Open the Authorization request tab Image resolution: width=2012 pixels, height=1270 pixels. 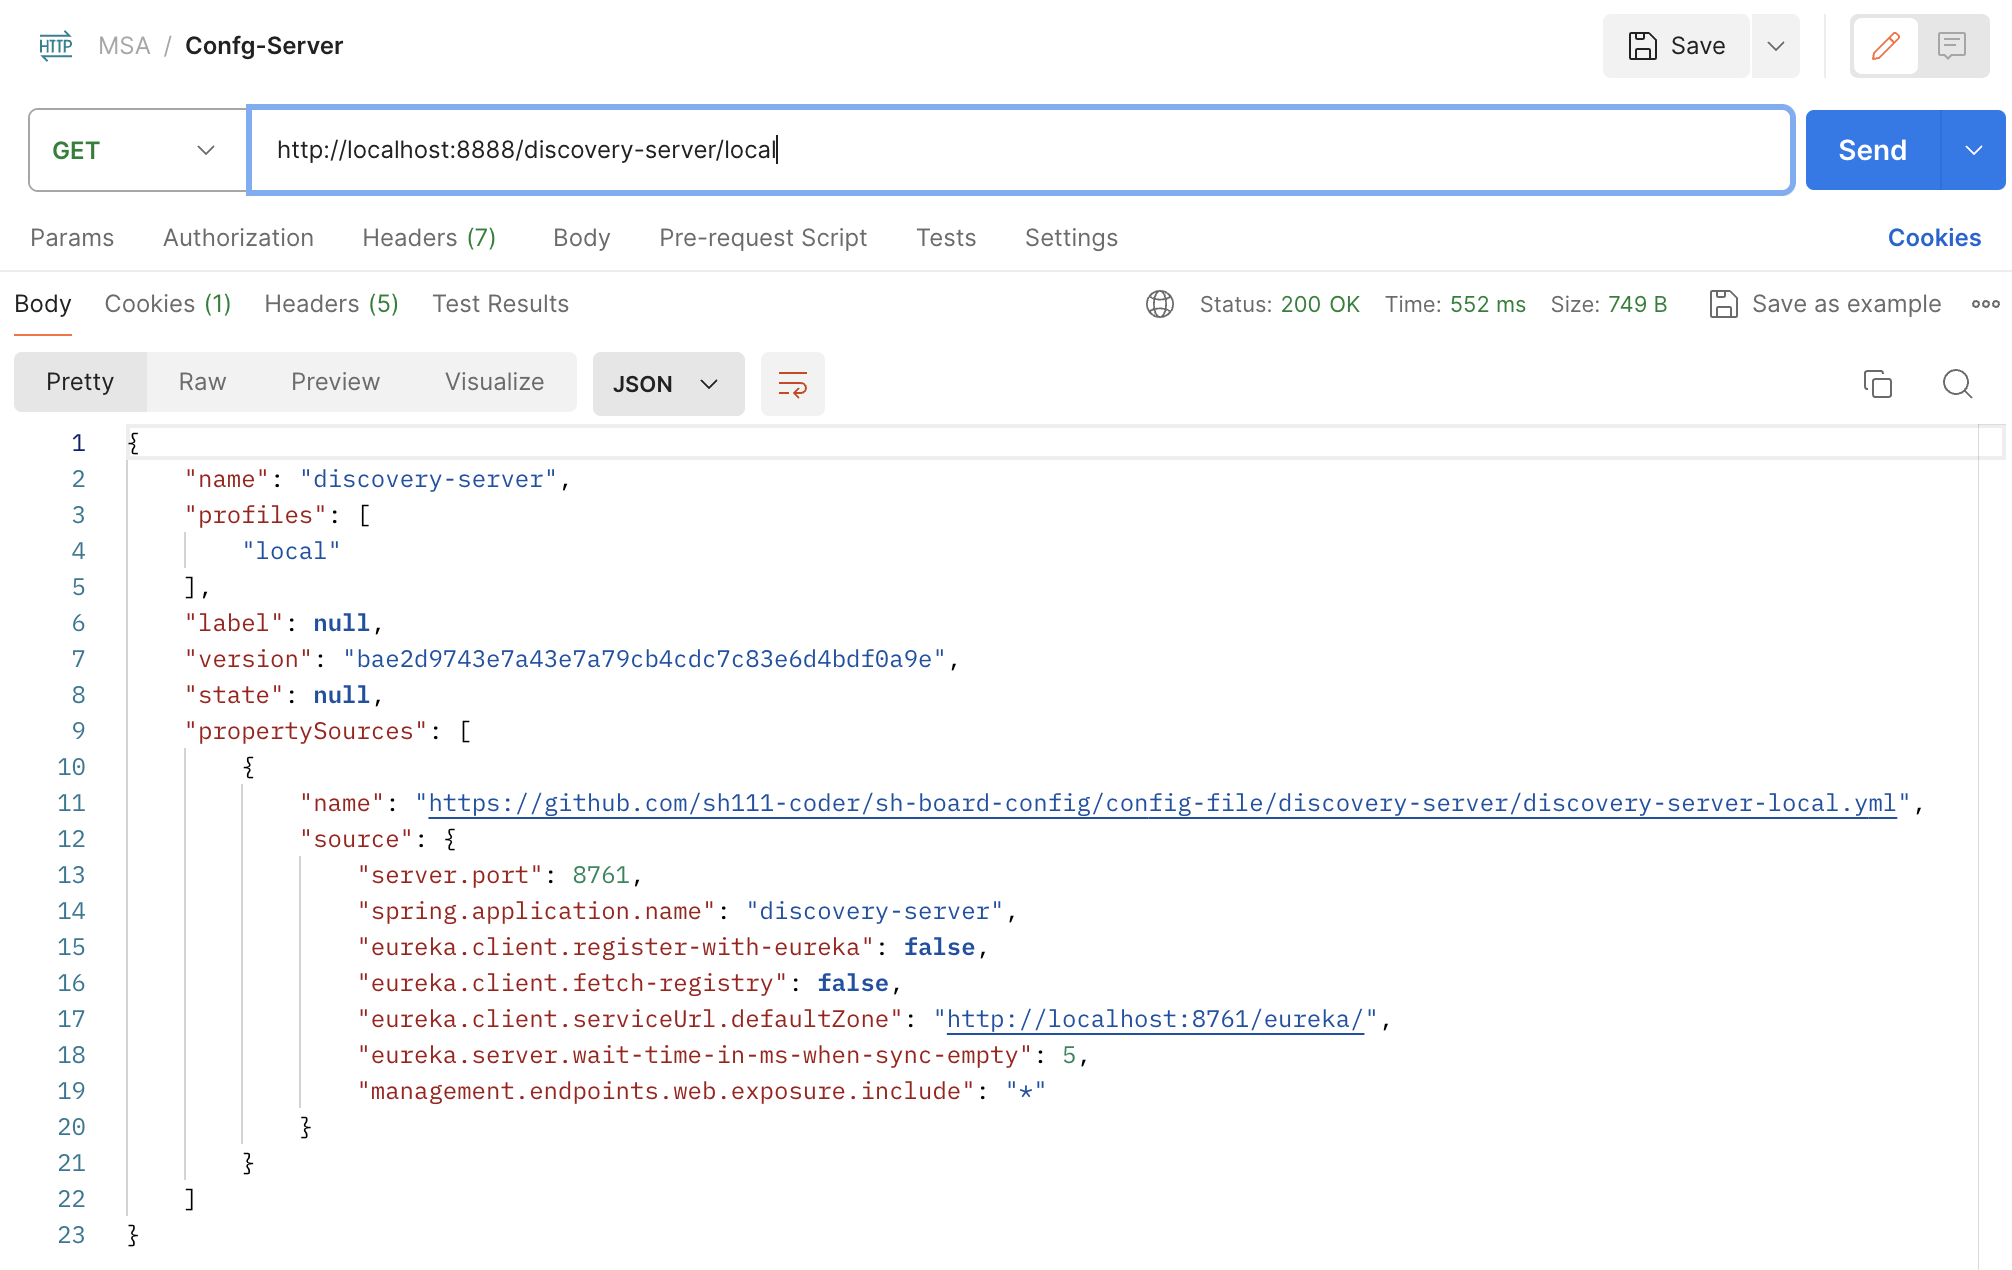pos(238,238)
